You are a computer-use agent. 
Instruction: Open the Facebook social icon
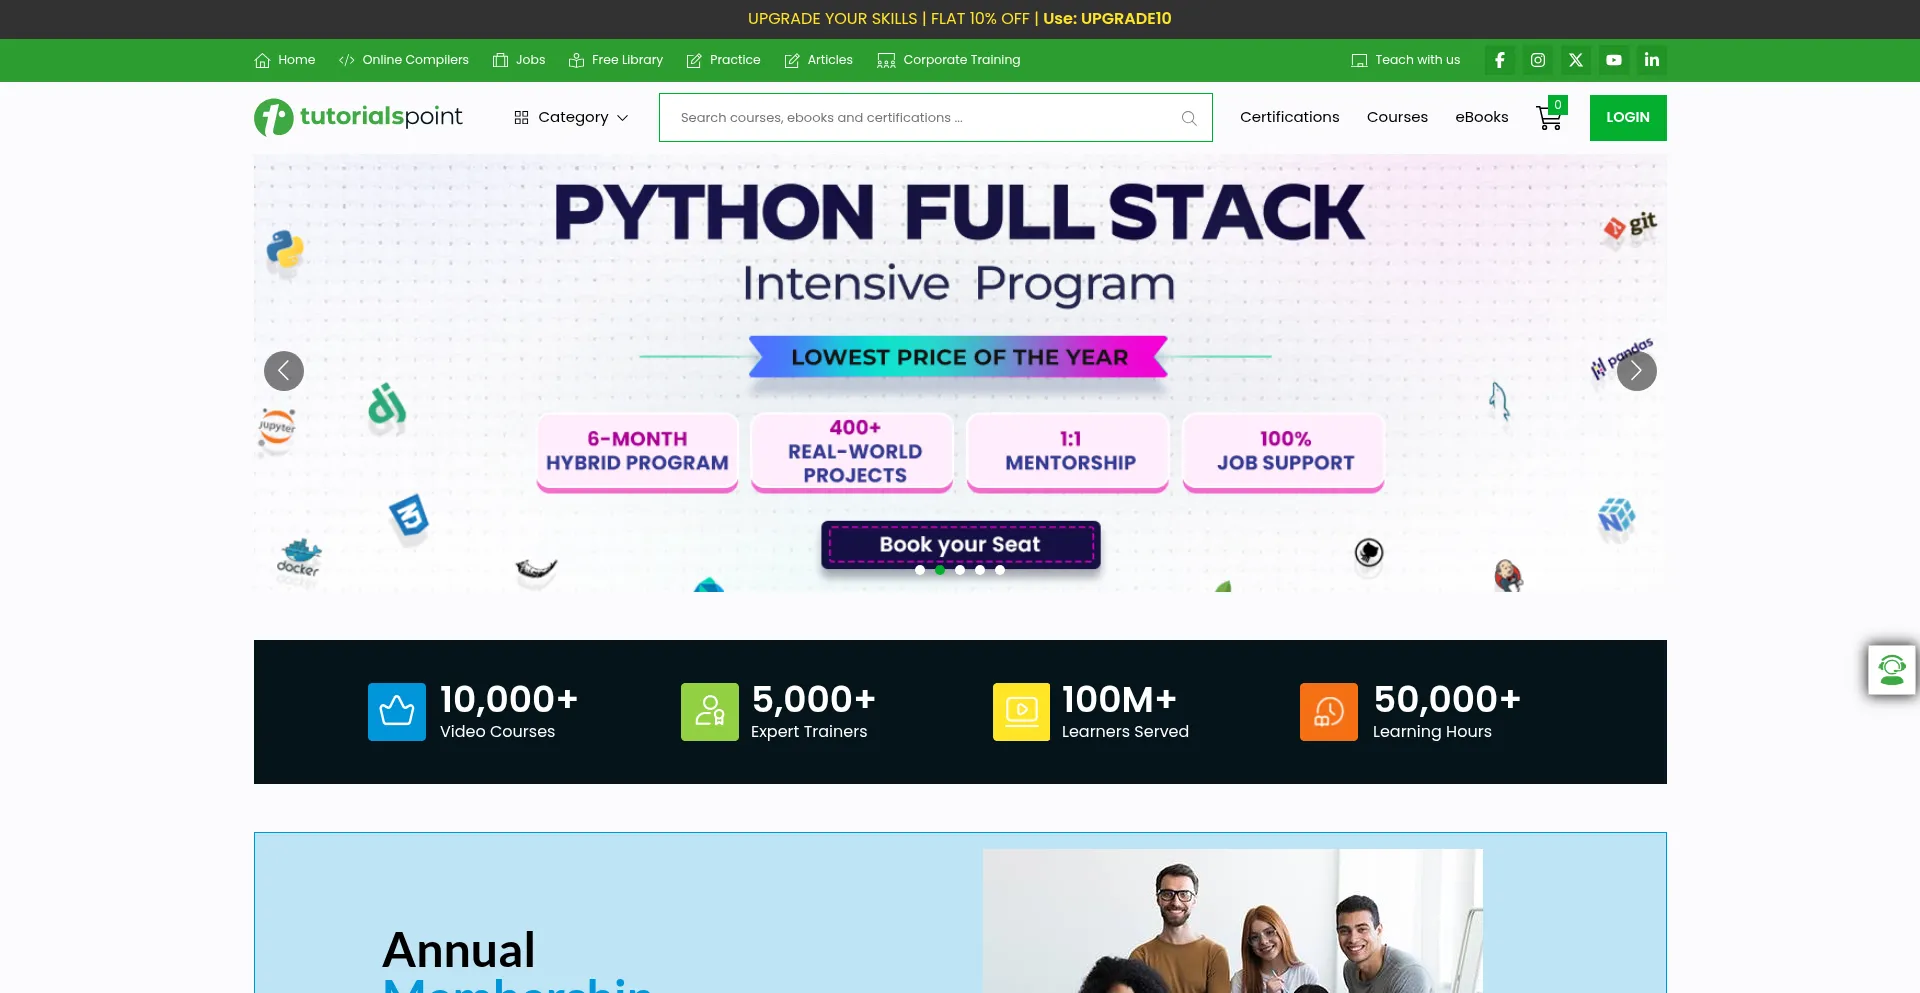click(1499, 60)
